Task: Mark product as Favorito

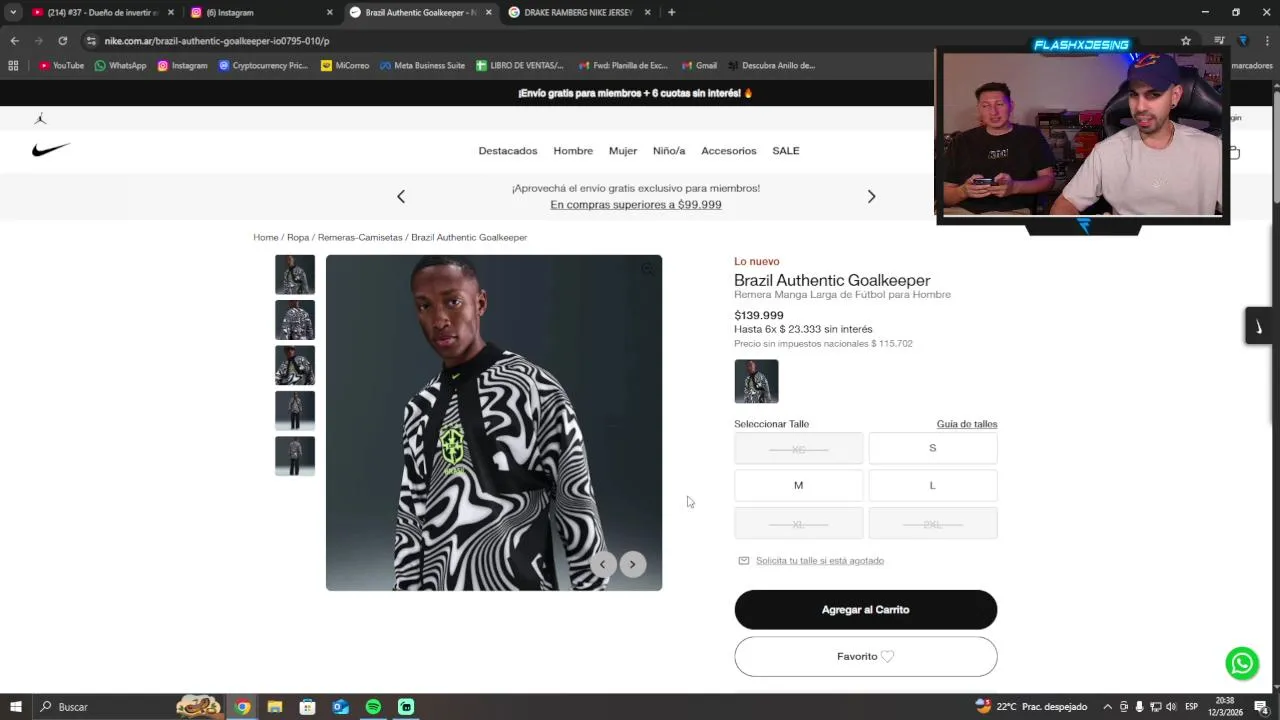Action: tap(865, 657)
